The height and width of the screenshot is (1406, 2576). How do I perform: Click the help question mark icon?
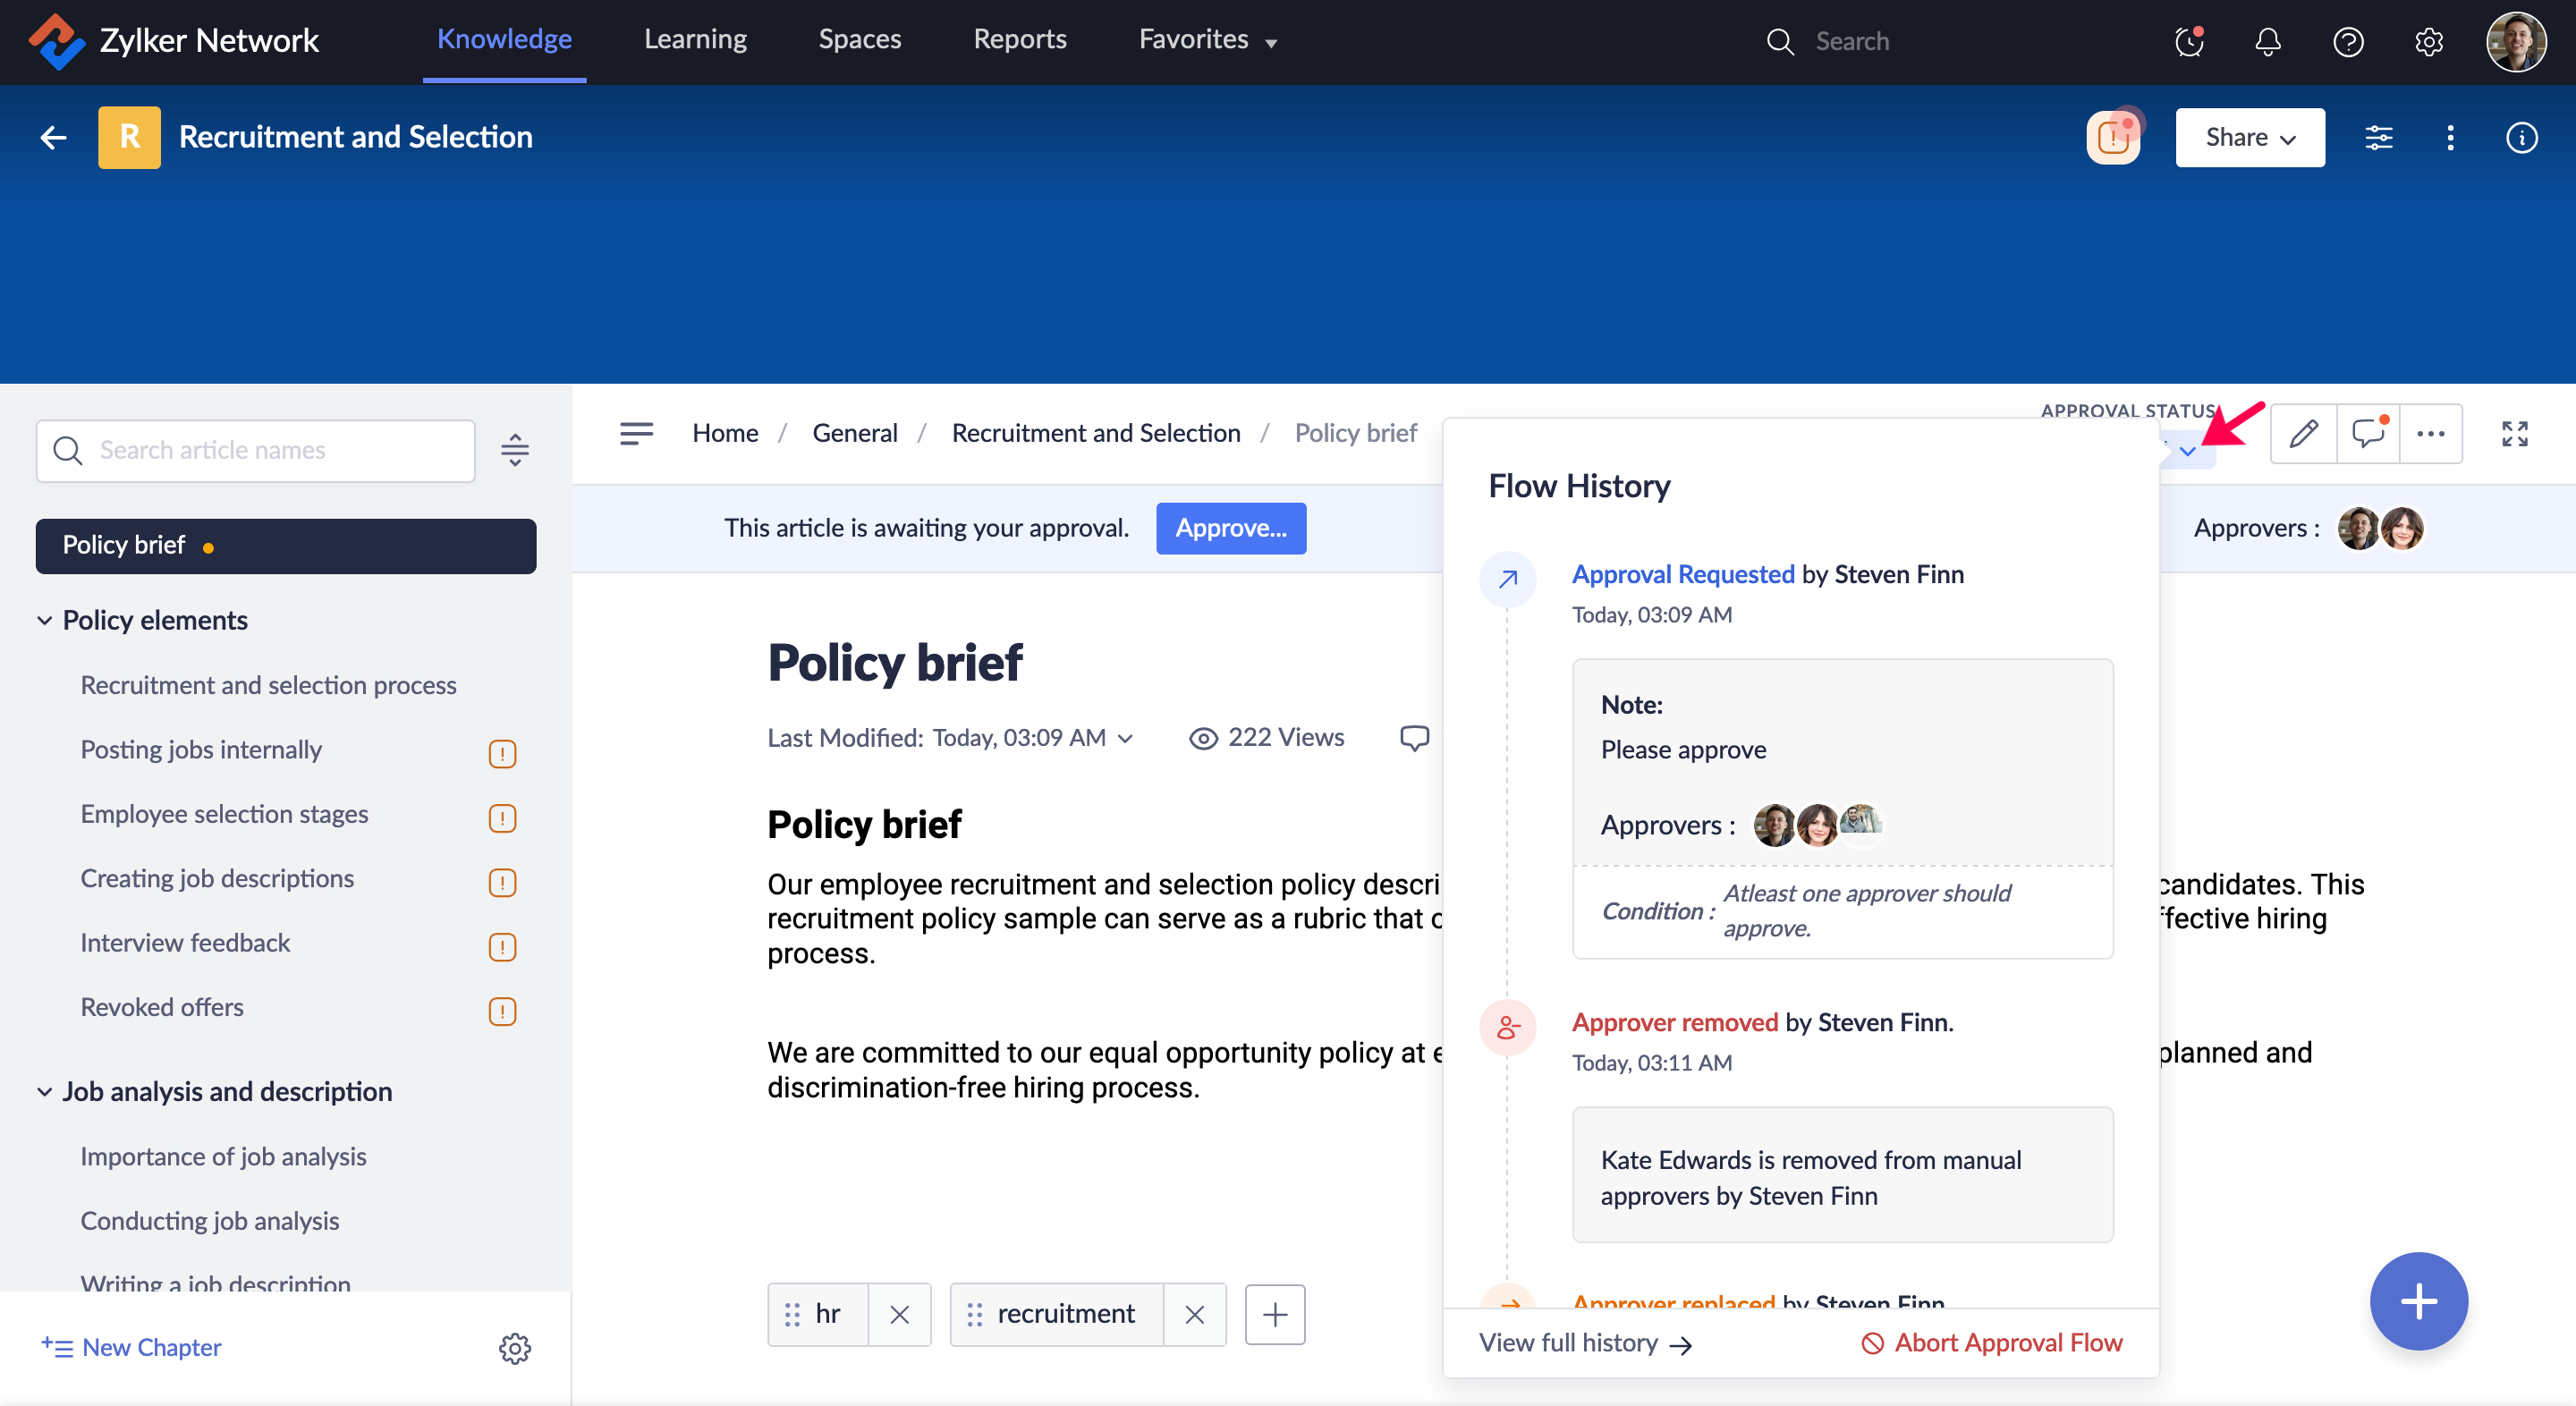2347,41
